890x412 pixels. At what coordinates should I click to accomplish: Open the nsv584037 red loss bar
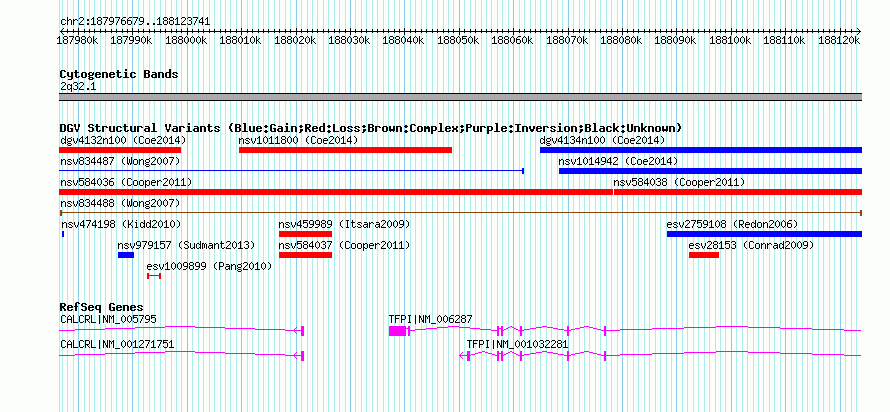pos(305,255)
